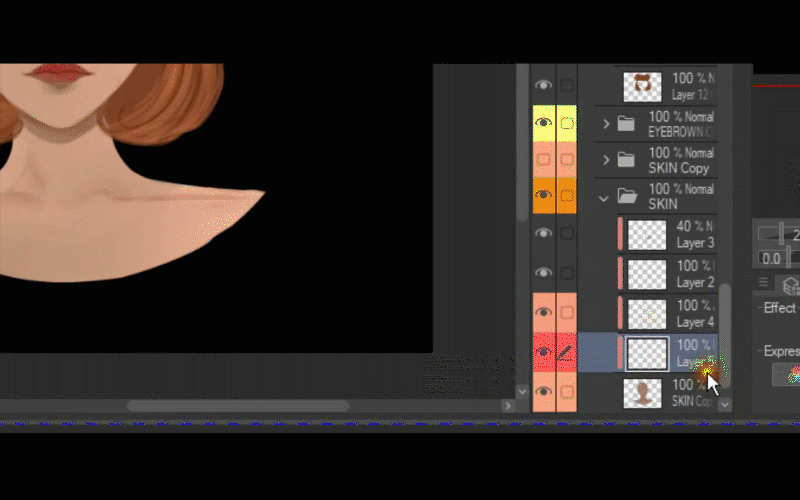Toggle the dashed box of the SKIN folder
The width and height of the screenshot is (800, 500).
coord(566,195)
